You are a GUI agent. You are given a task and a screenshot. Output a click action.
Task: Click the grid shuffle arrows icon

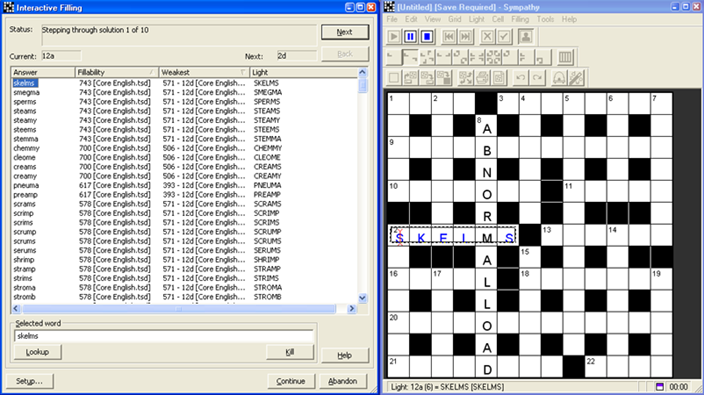click(x=466, y=78)
